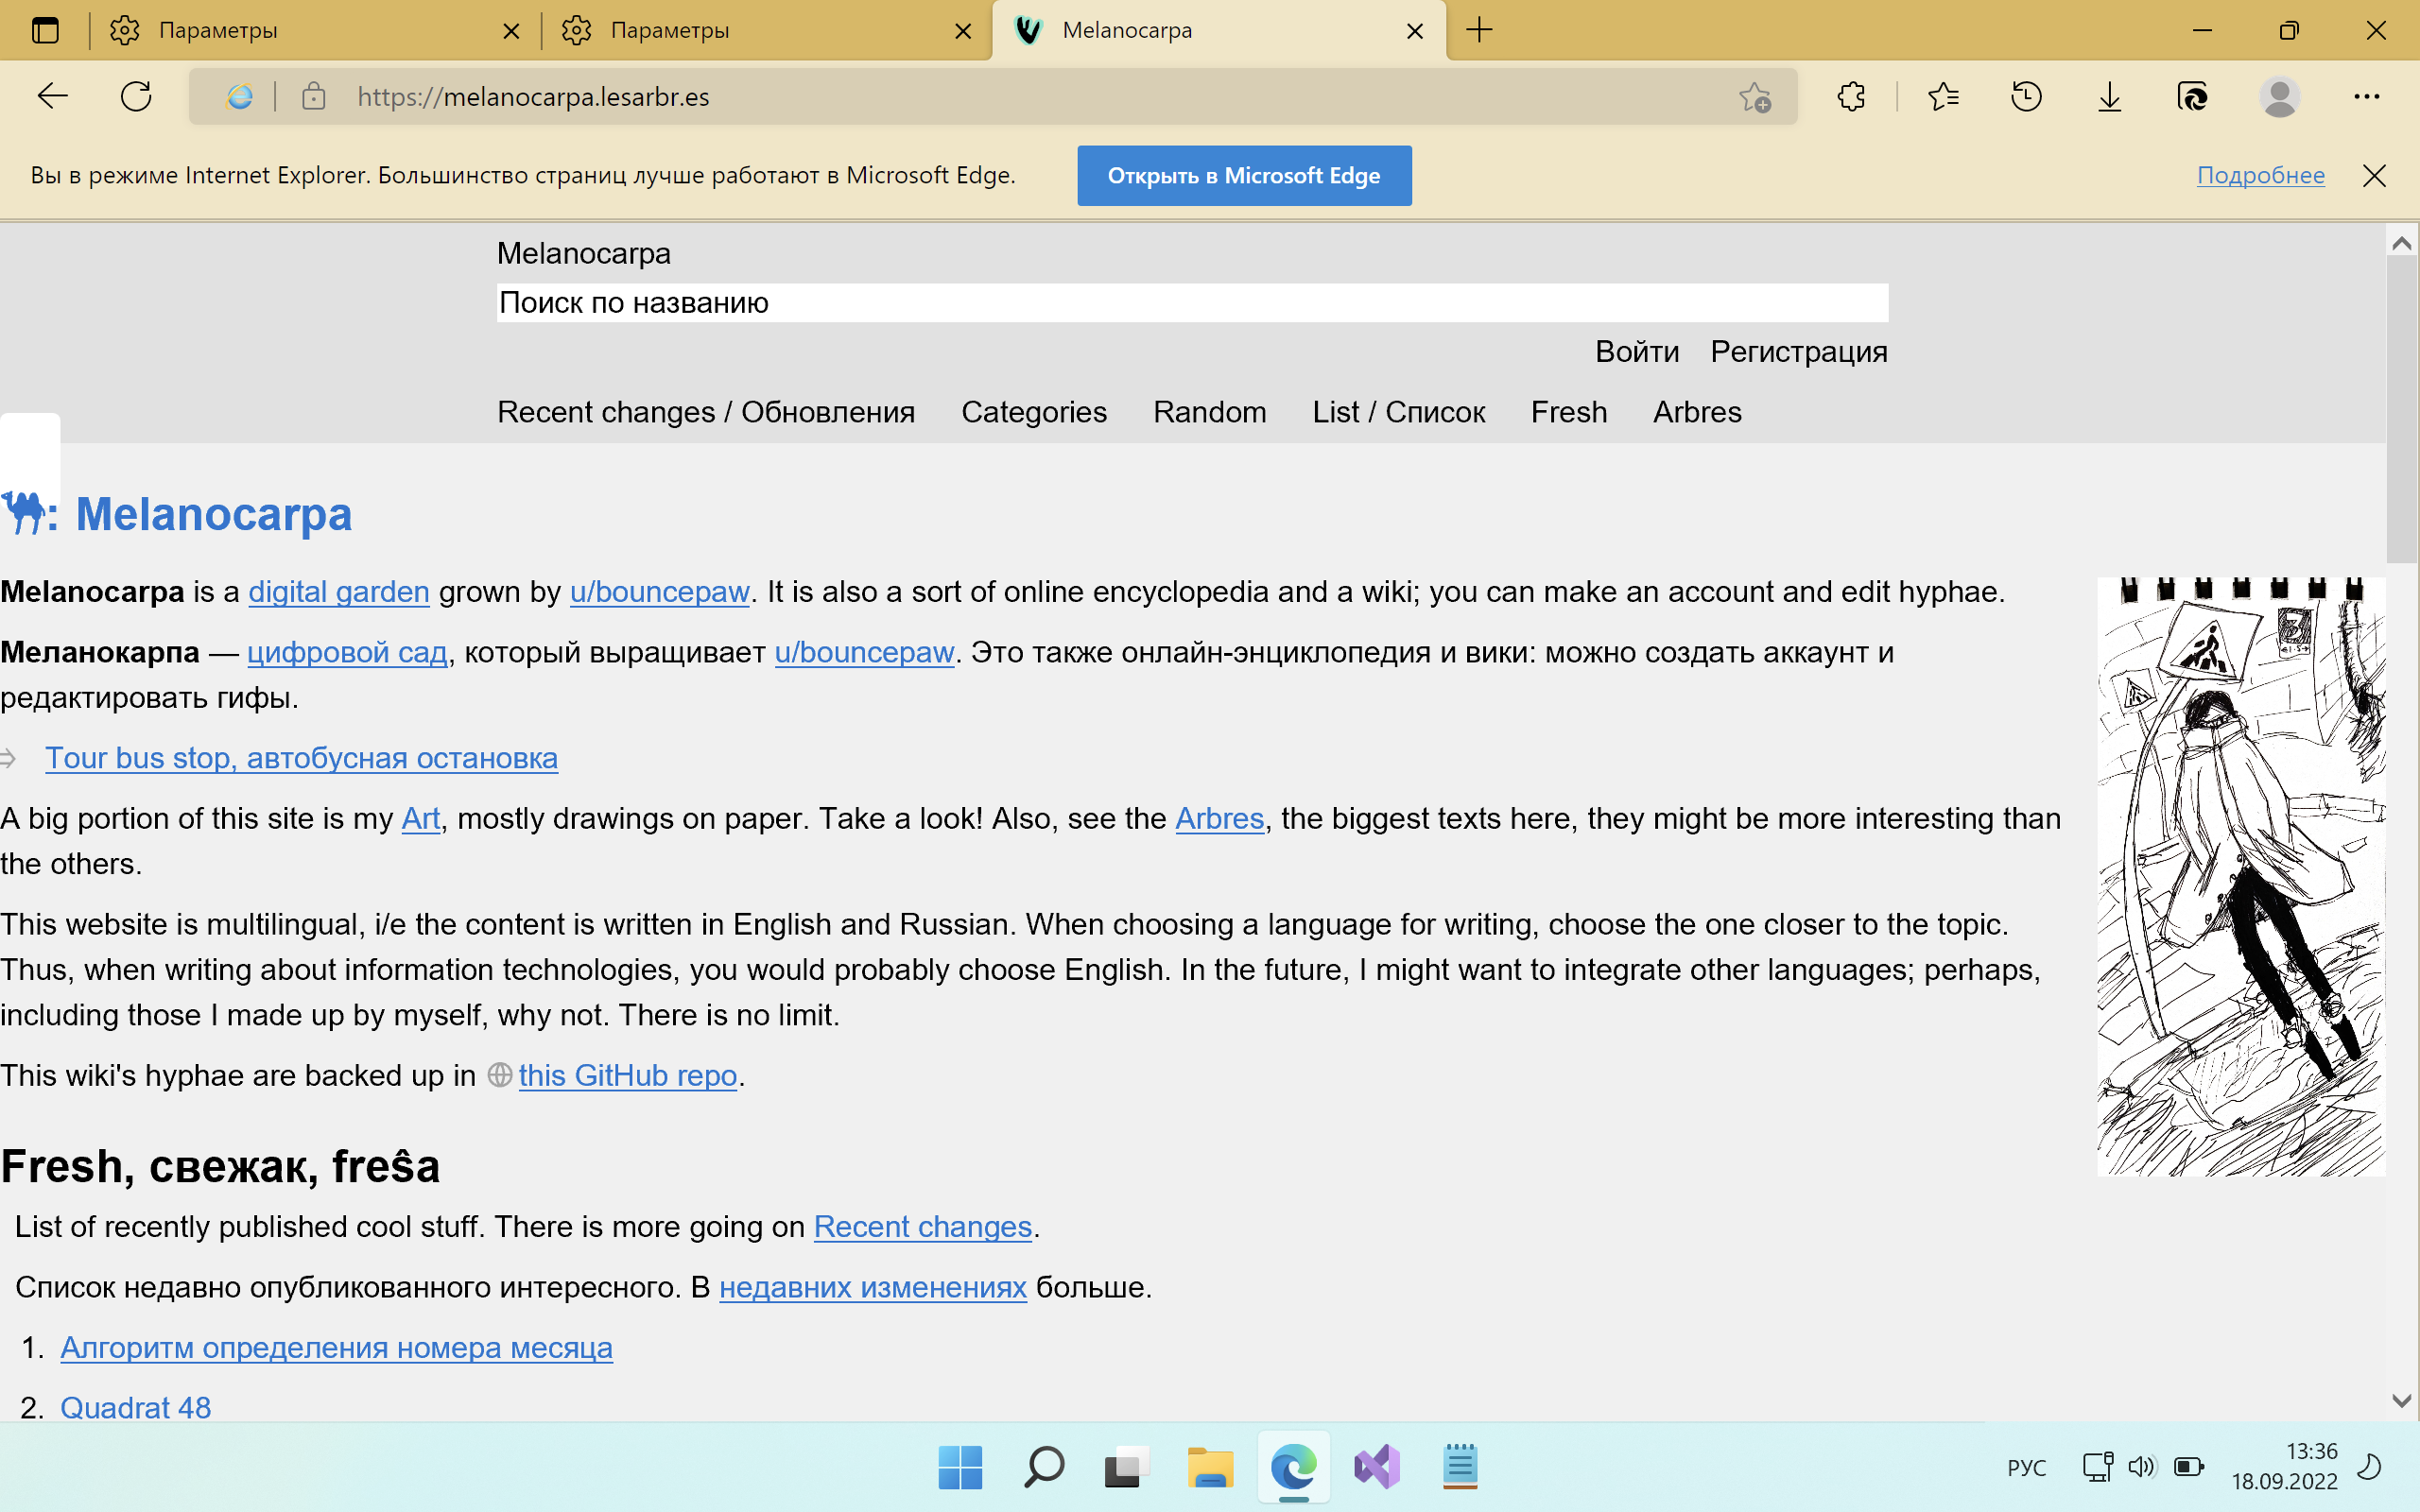This screenshot has width=2420, height=1512.
Task: Open the Windows Start menu
Action: [x=960, y=1467]
